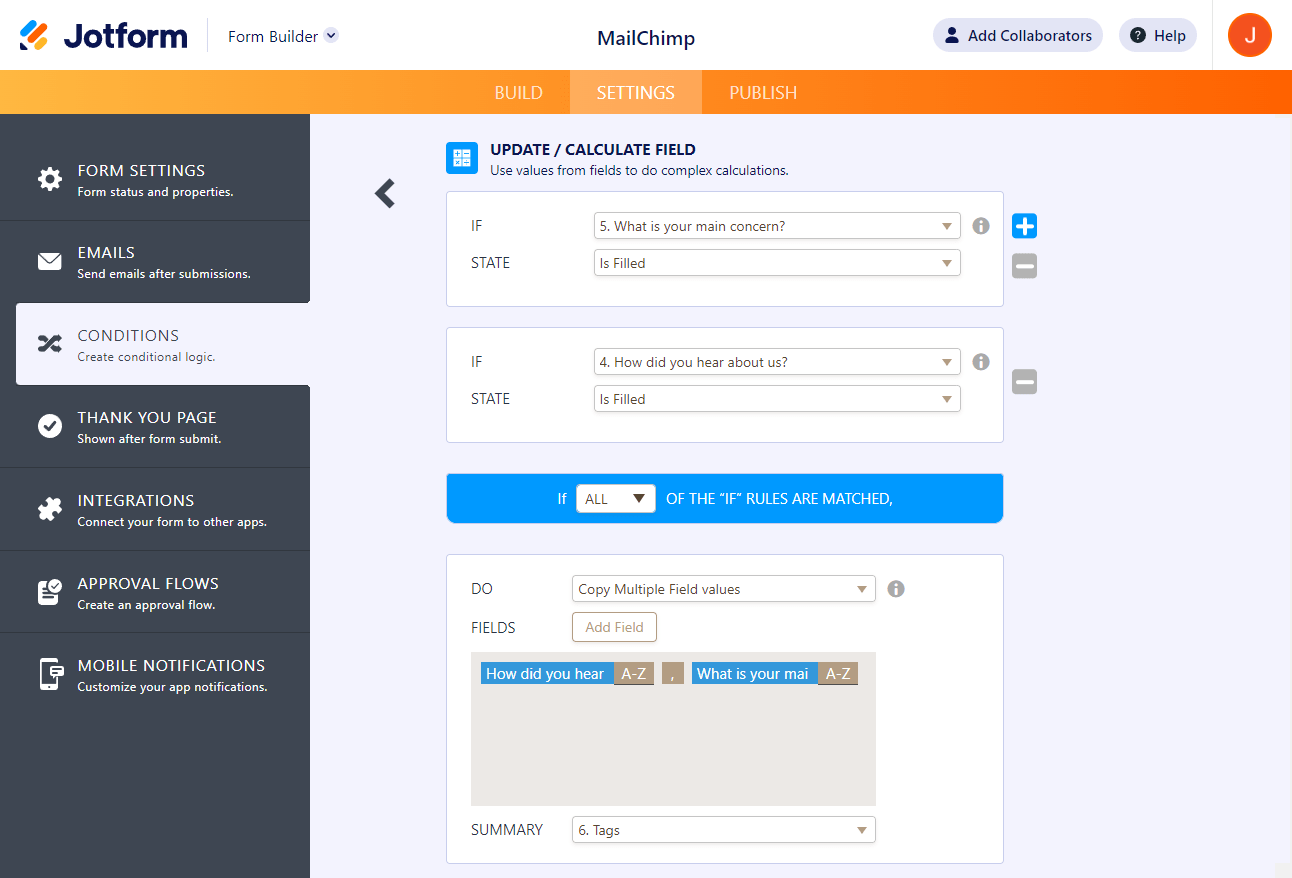This screenshot has height=878, width=1292.
Task: Click the Jotform logo
Action: 103,36
